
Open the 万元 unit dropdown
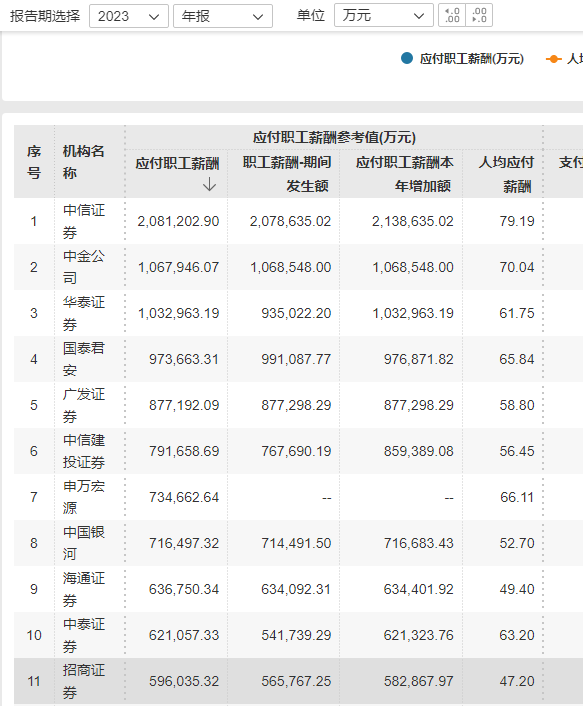384,16
